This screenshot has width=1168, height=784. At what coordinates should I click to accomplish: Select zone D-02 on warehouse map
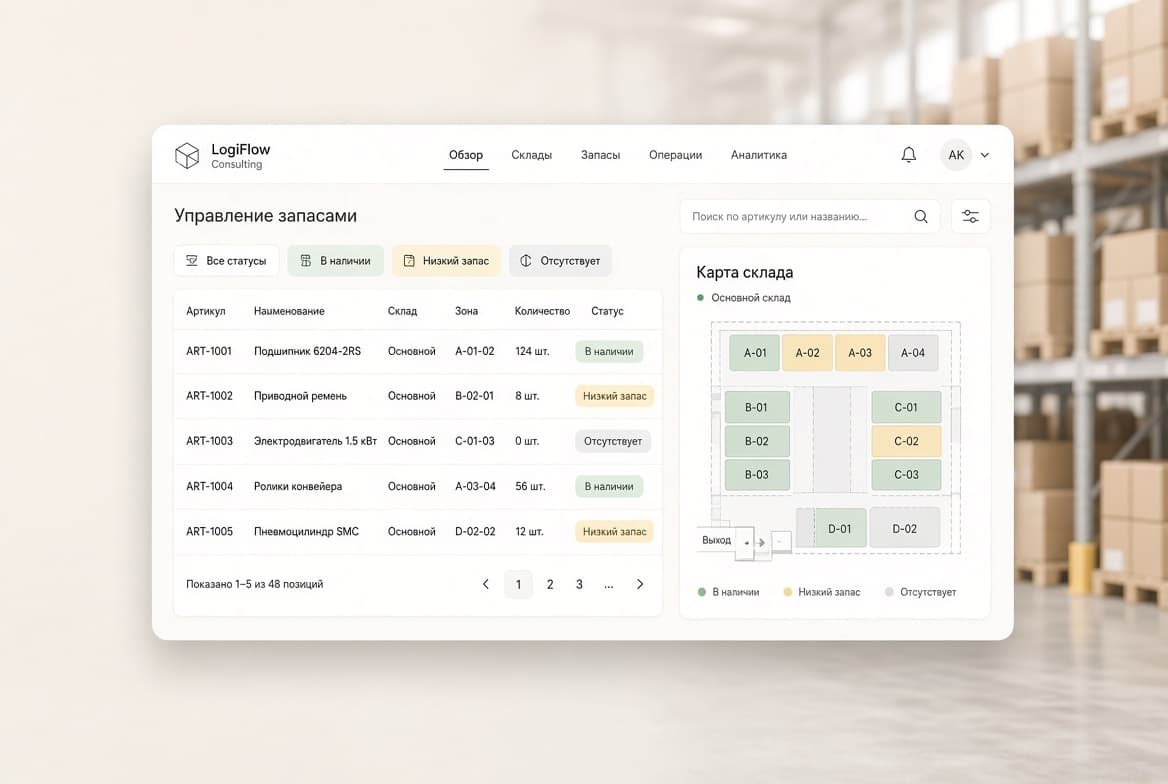tap(904, 528)
